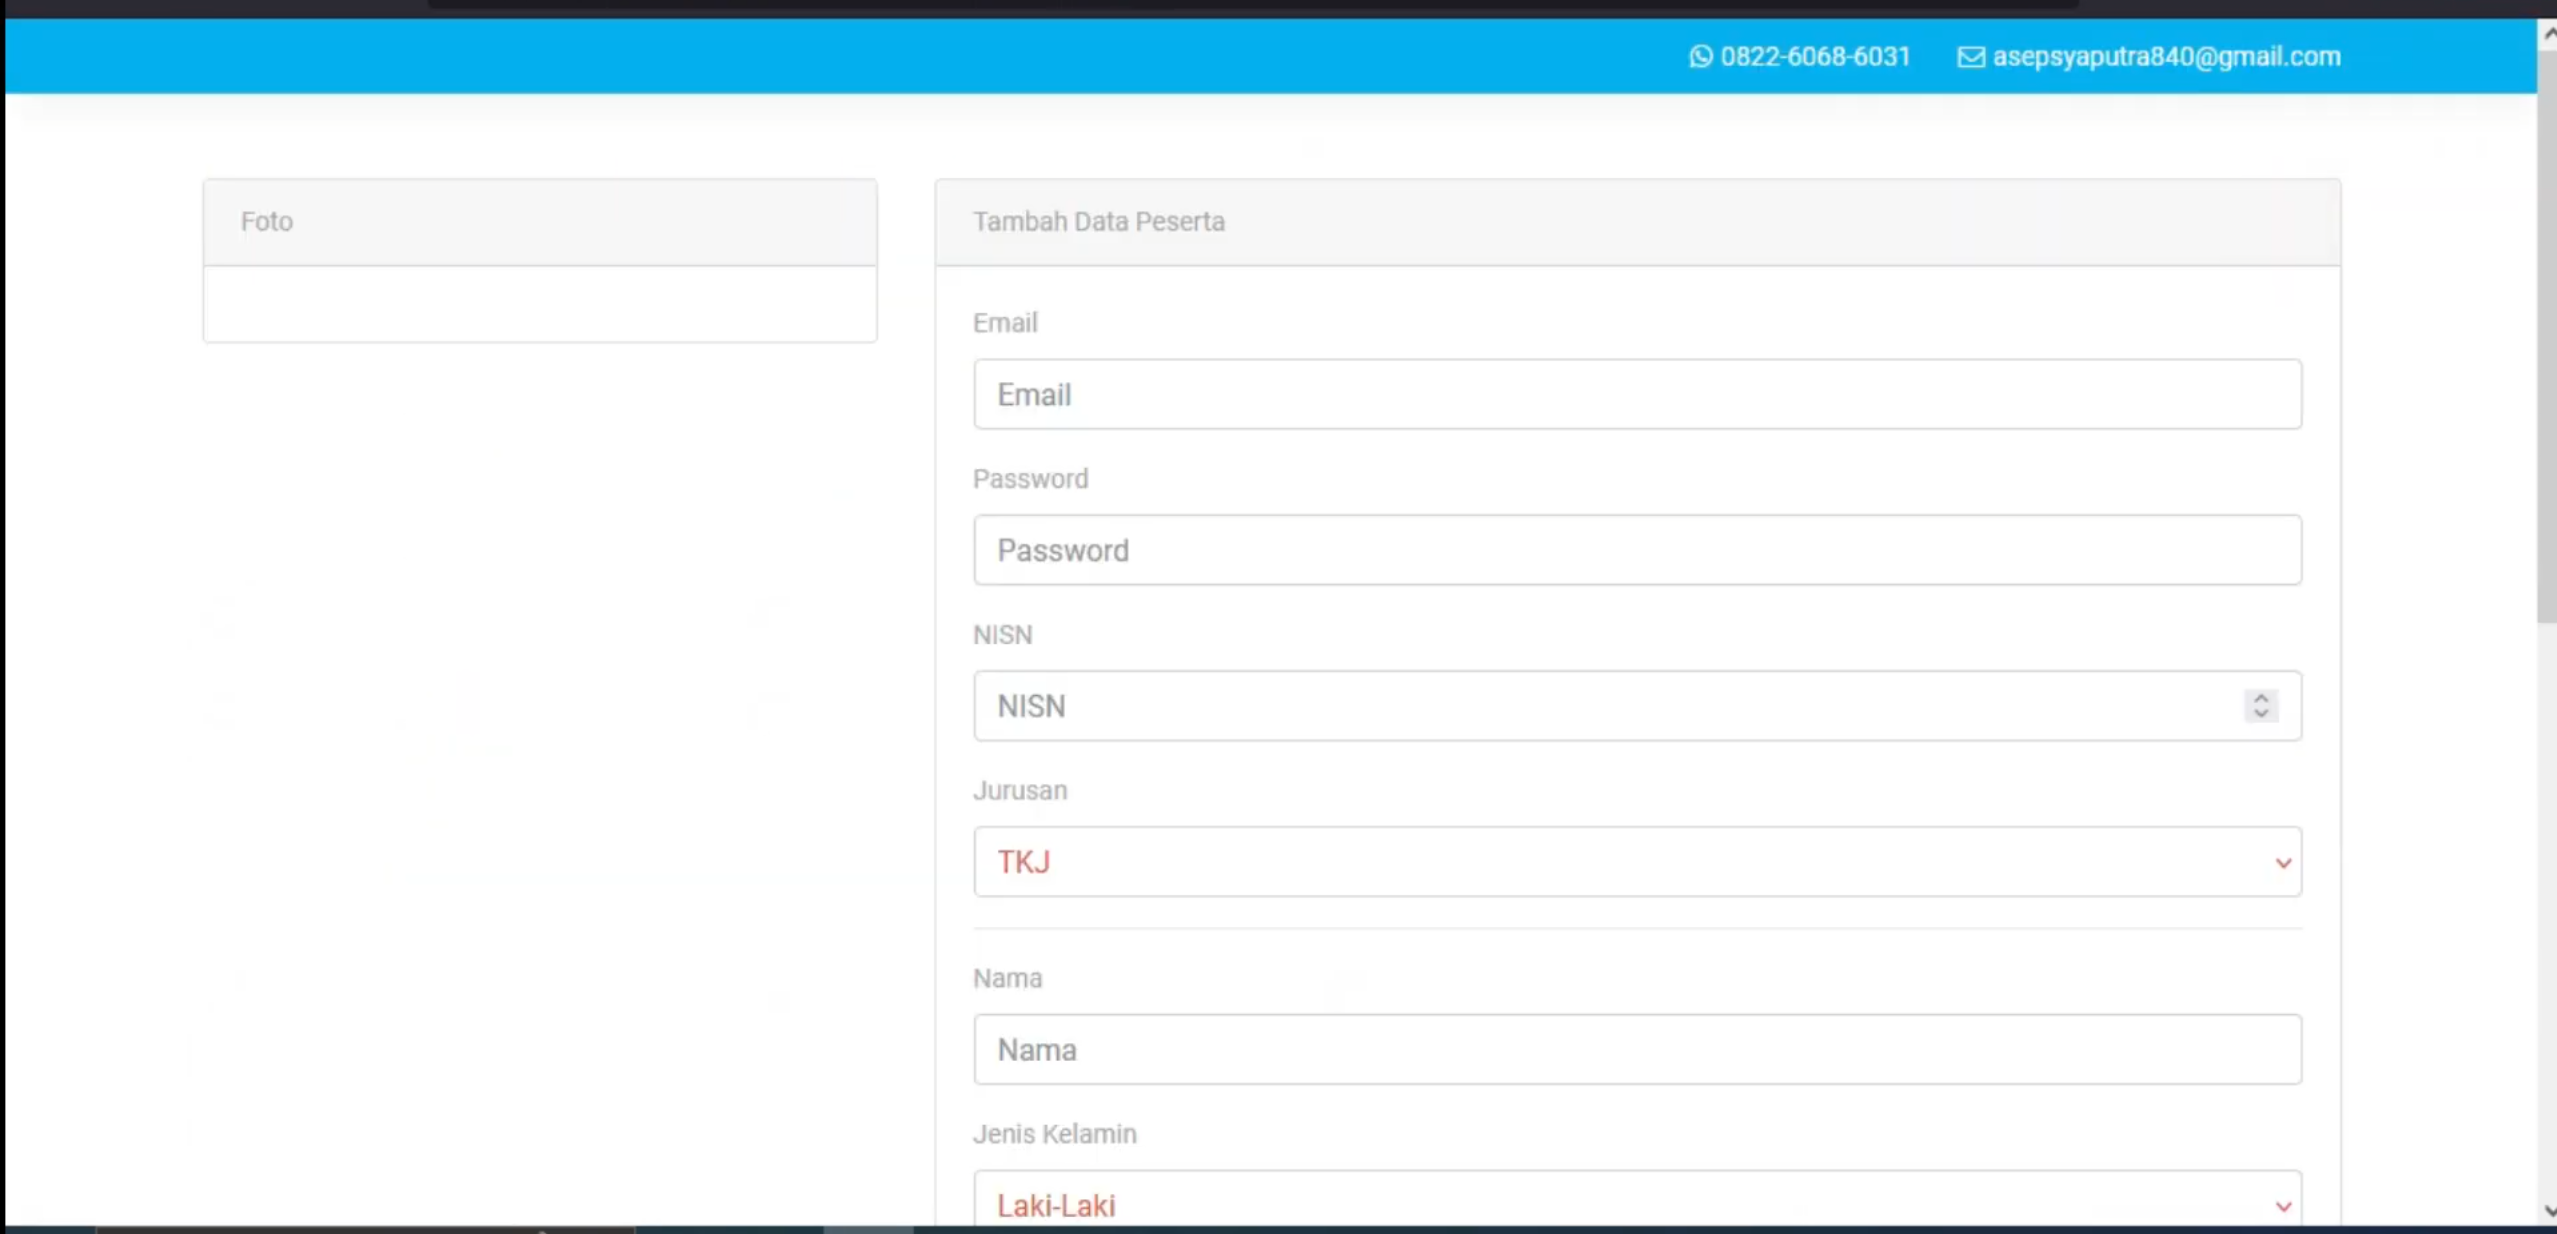Focus the Nama input field

click(1637, 1050)
